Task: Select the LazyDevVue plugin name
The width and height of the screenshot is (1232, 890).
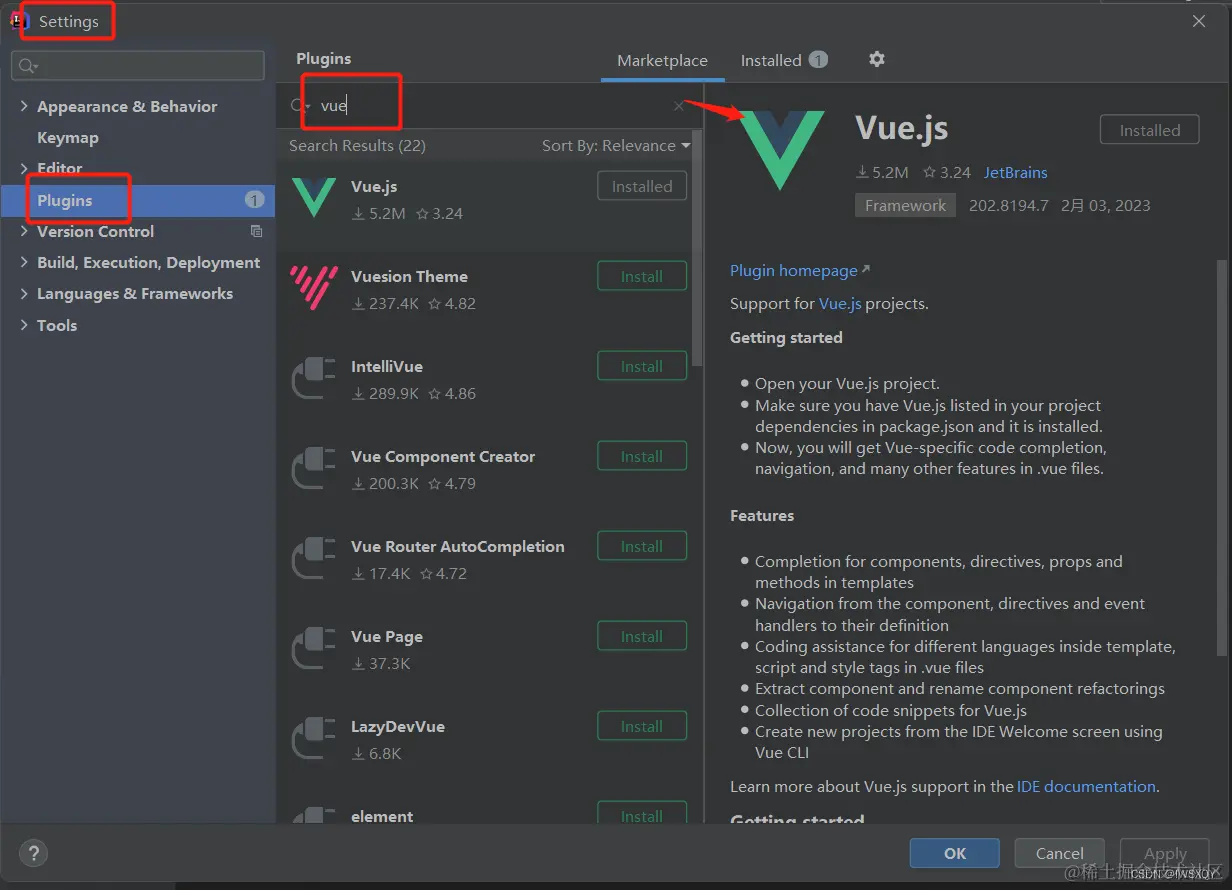Action: (398, 726)
